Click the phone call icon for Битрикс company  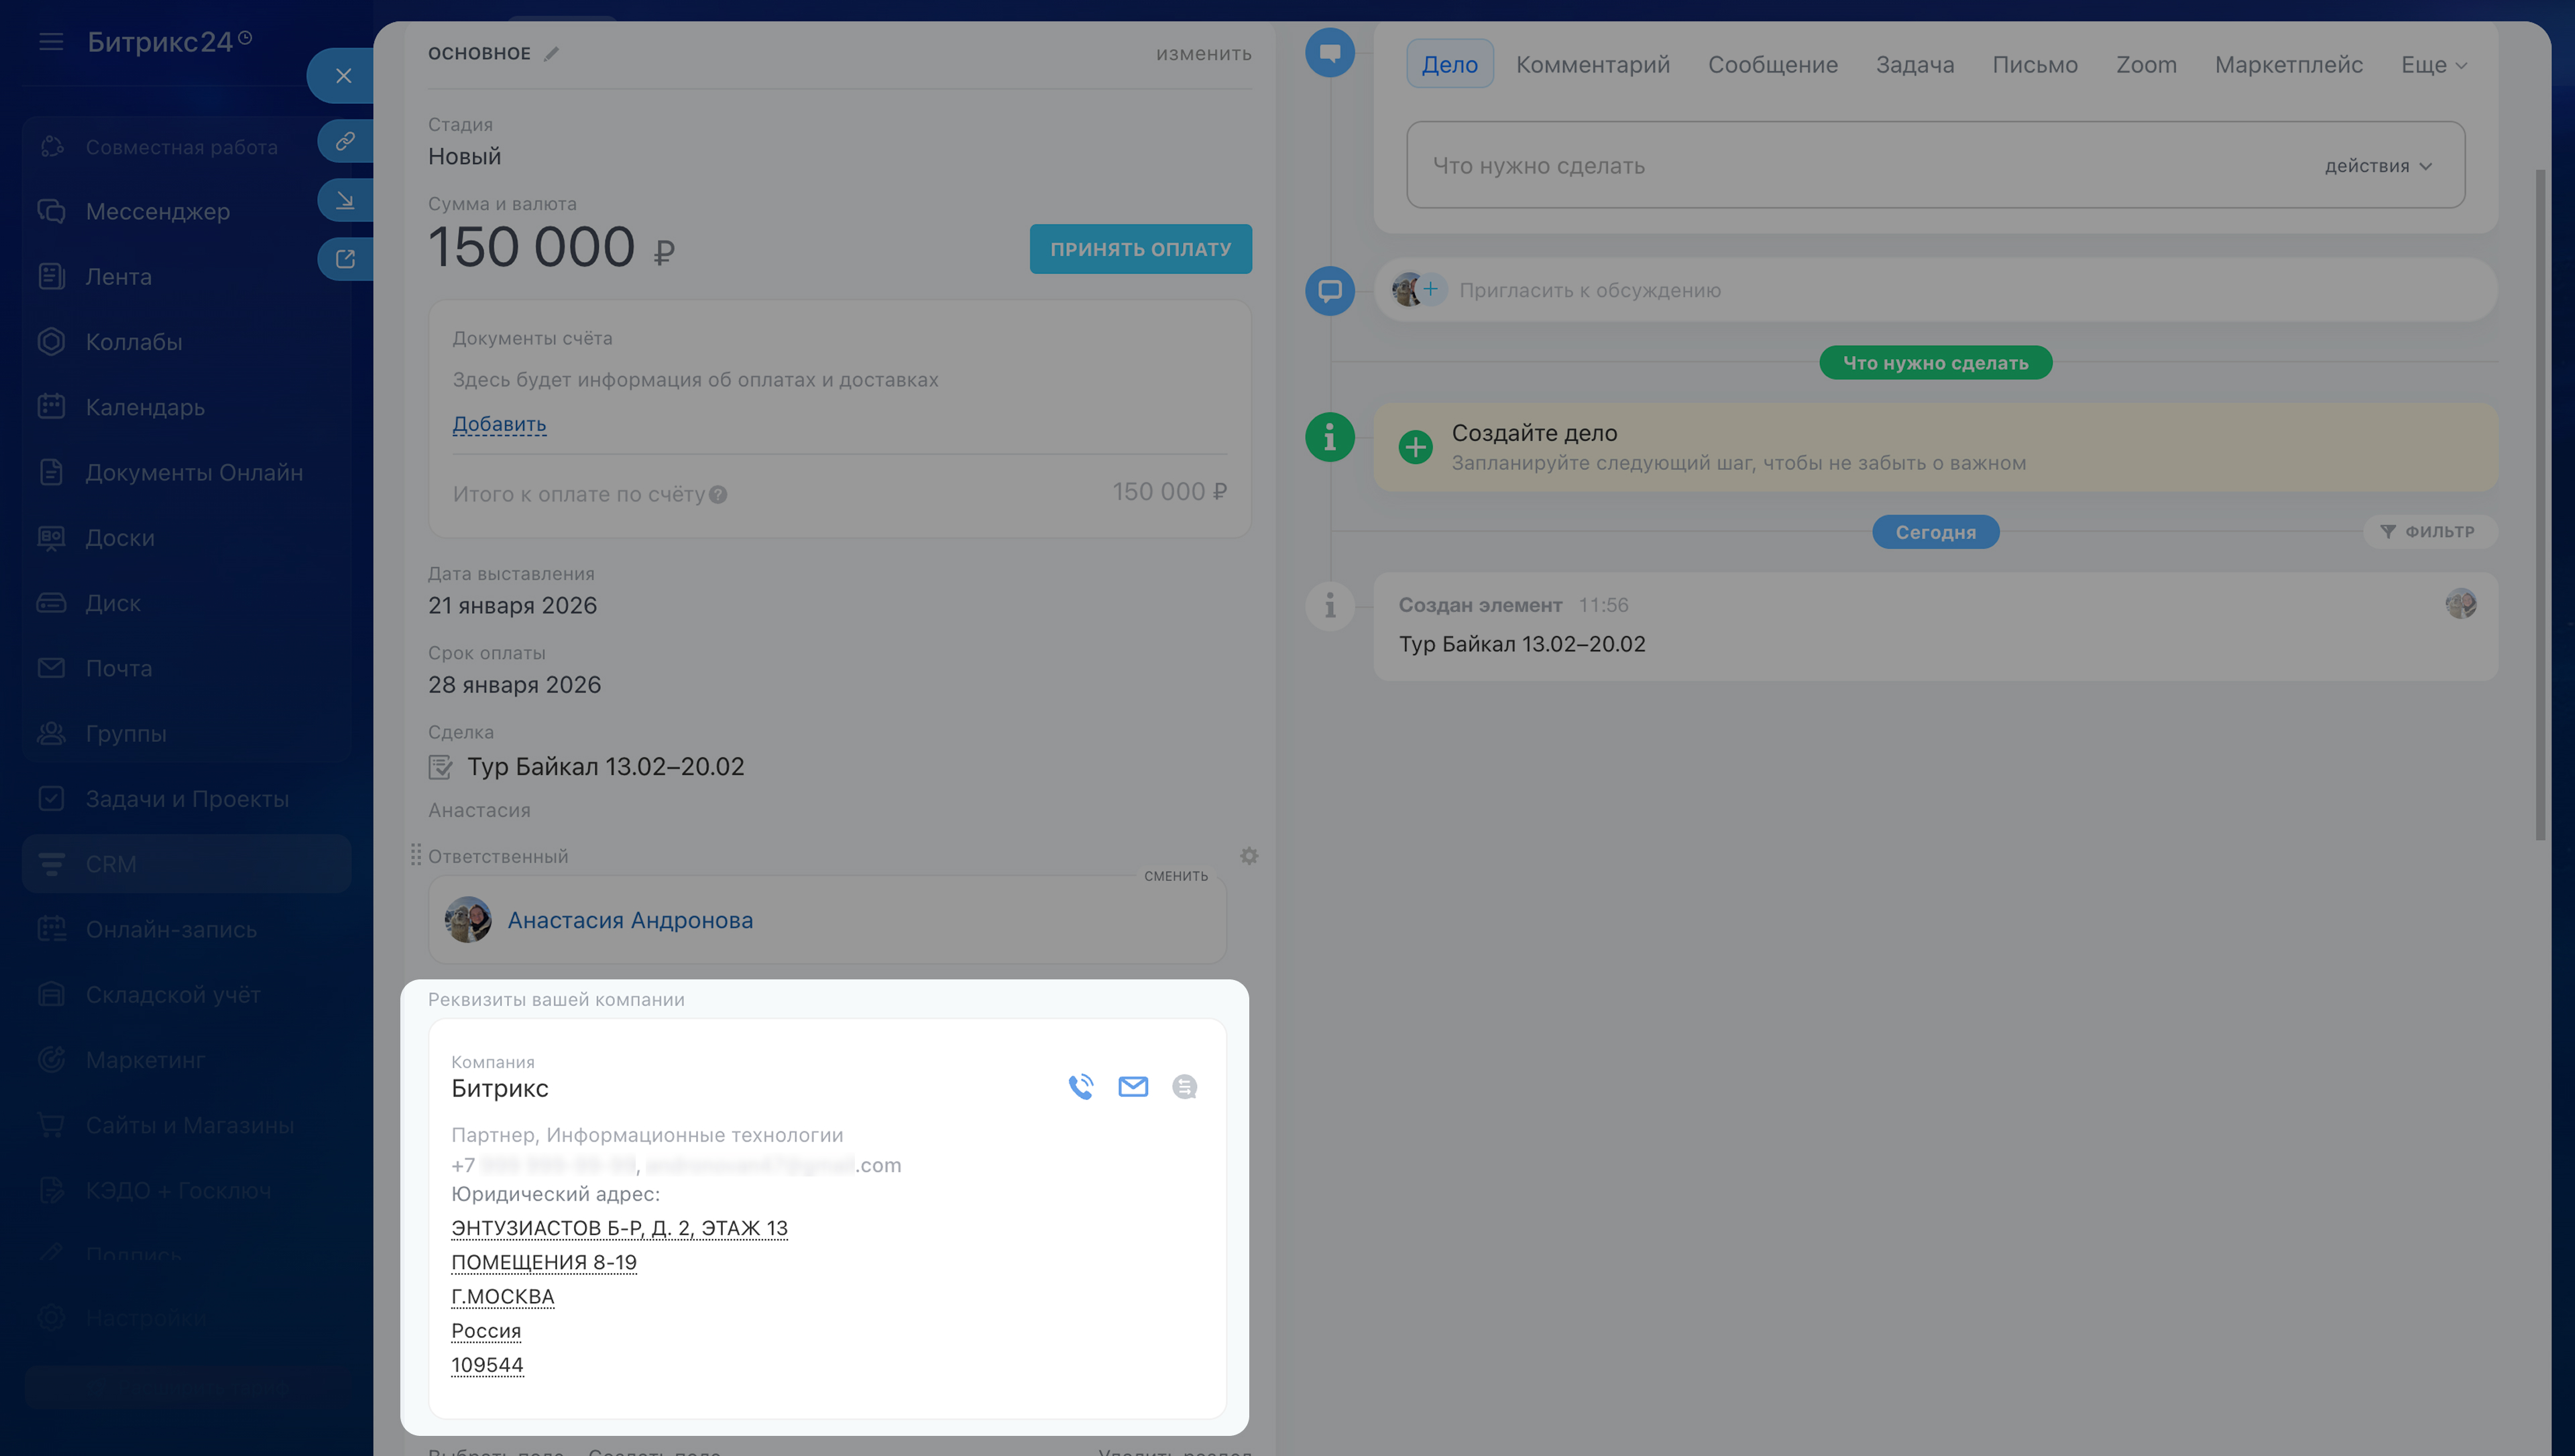pos(1080,1087)
